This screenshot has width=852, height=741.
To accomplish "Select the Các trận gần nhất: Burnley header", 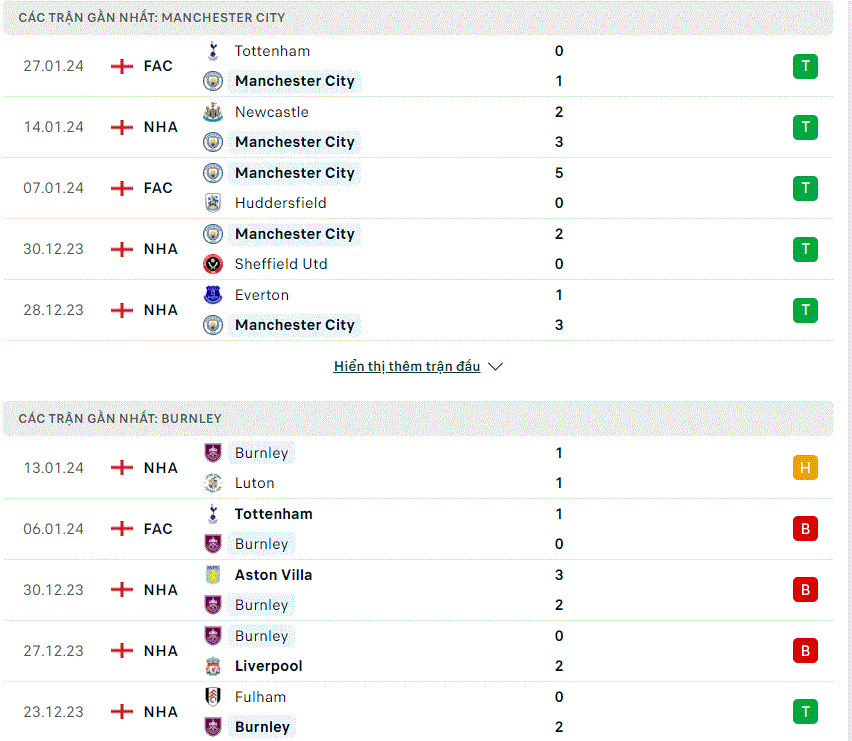I will [x=418, y=418].
